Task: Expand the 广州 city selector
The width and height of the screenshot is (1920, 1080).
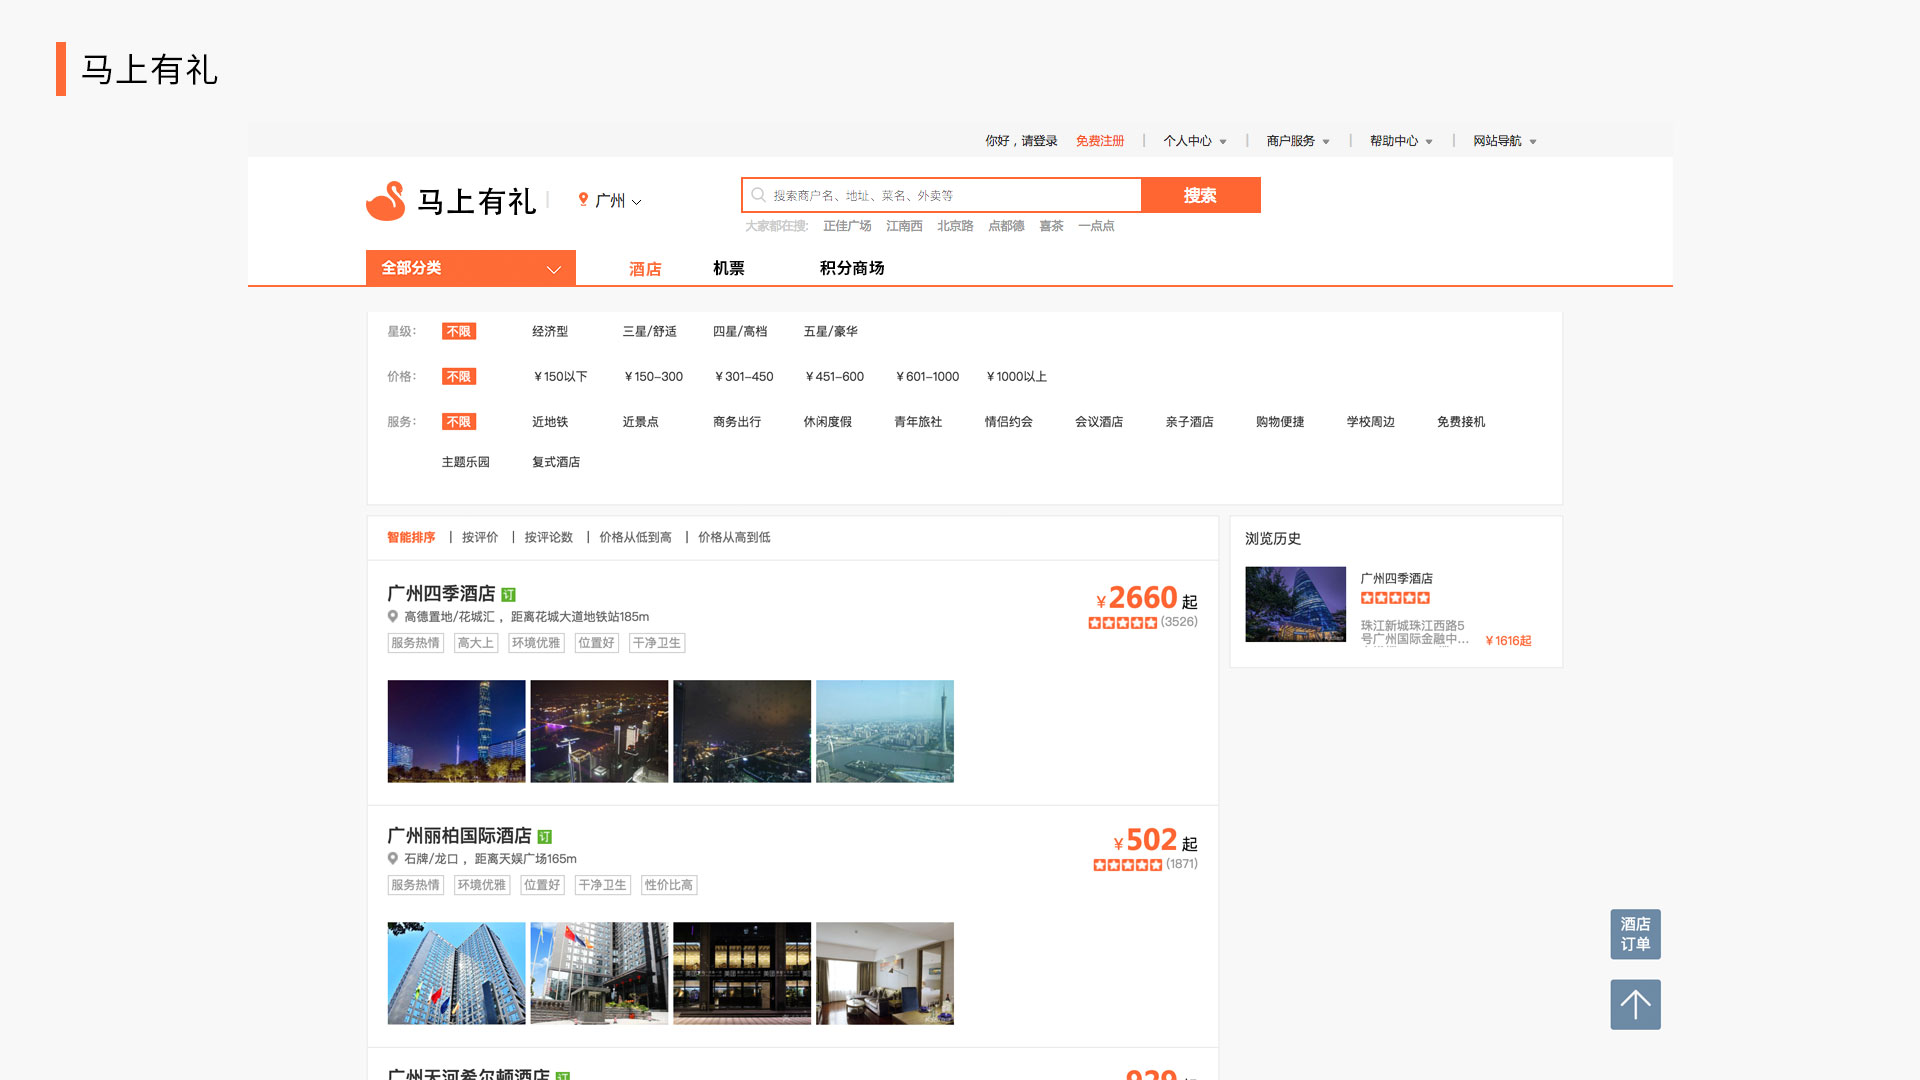Action: pos(618,201)
